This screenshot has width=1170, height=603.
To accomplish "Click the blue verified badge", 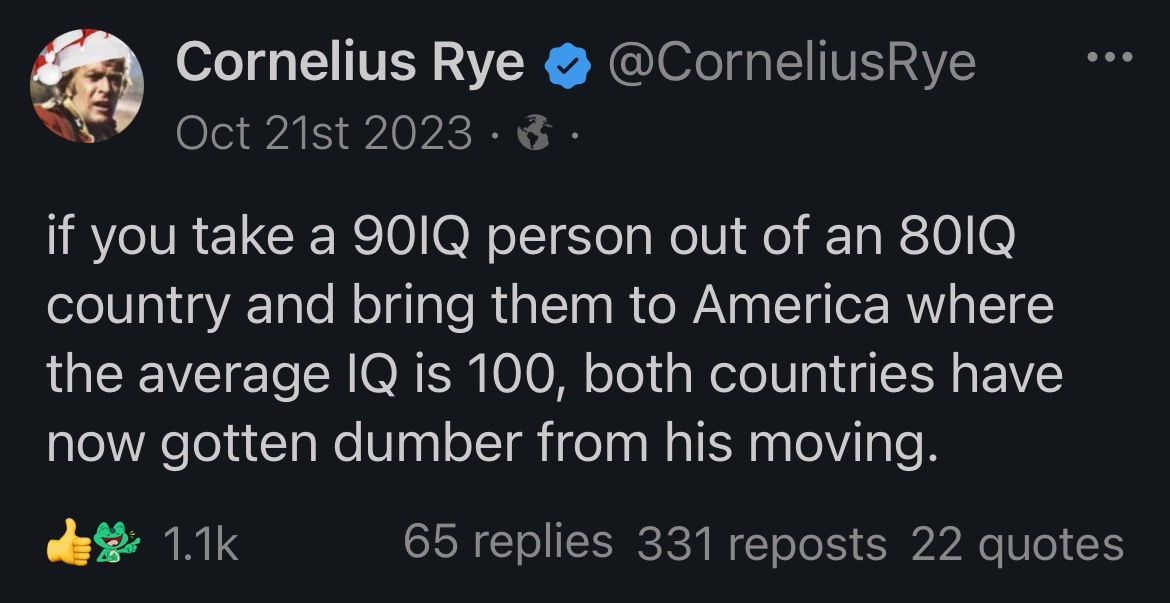I will point(566,66).
